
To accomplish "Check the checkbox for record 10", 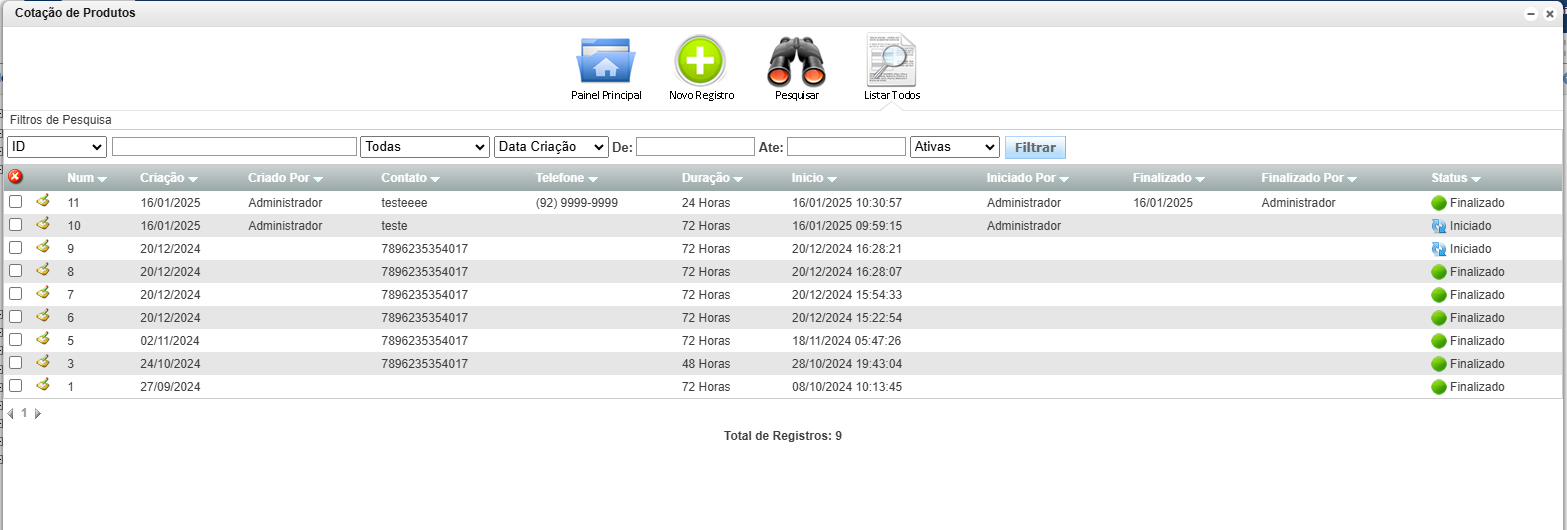I will pyautogui.click(x=15, y=225).
